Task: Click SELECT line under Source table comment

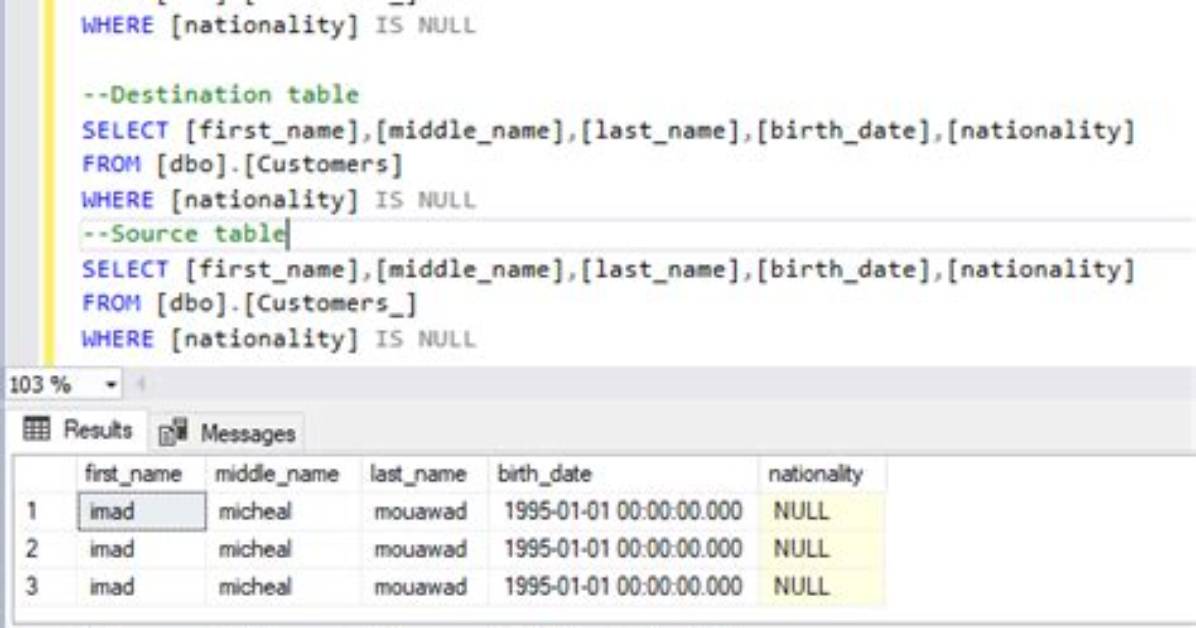Action: point(608,269)
